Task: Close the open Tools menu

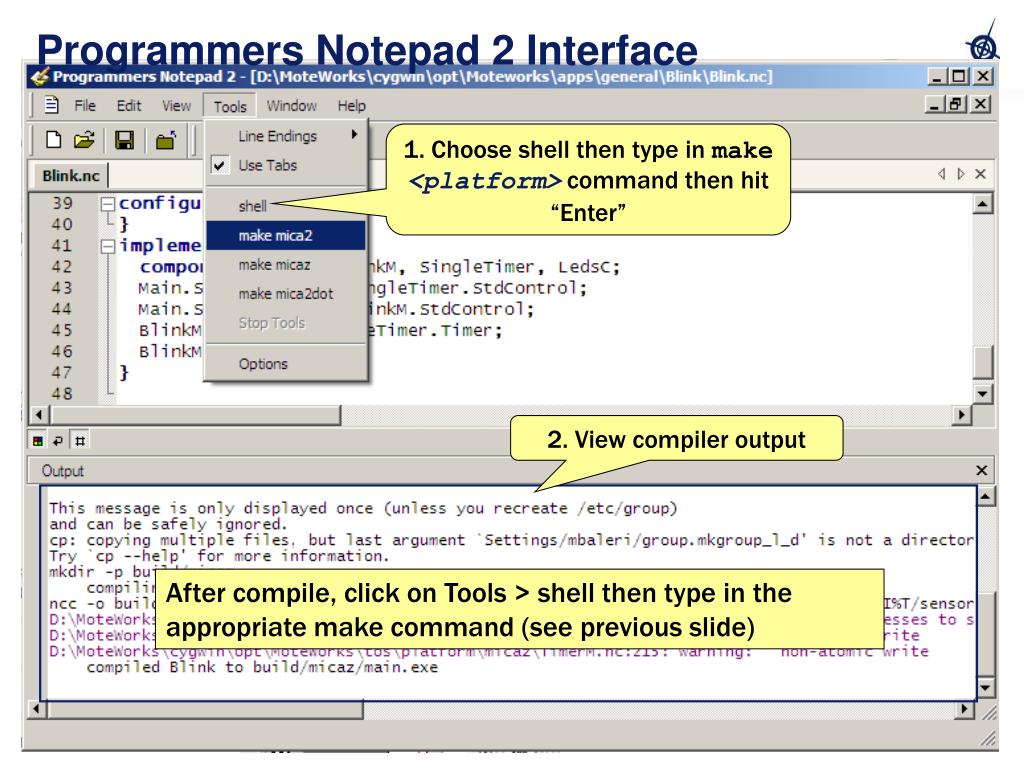Action: (x=230, y=106)
